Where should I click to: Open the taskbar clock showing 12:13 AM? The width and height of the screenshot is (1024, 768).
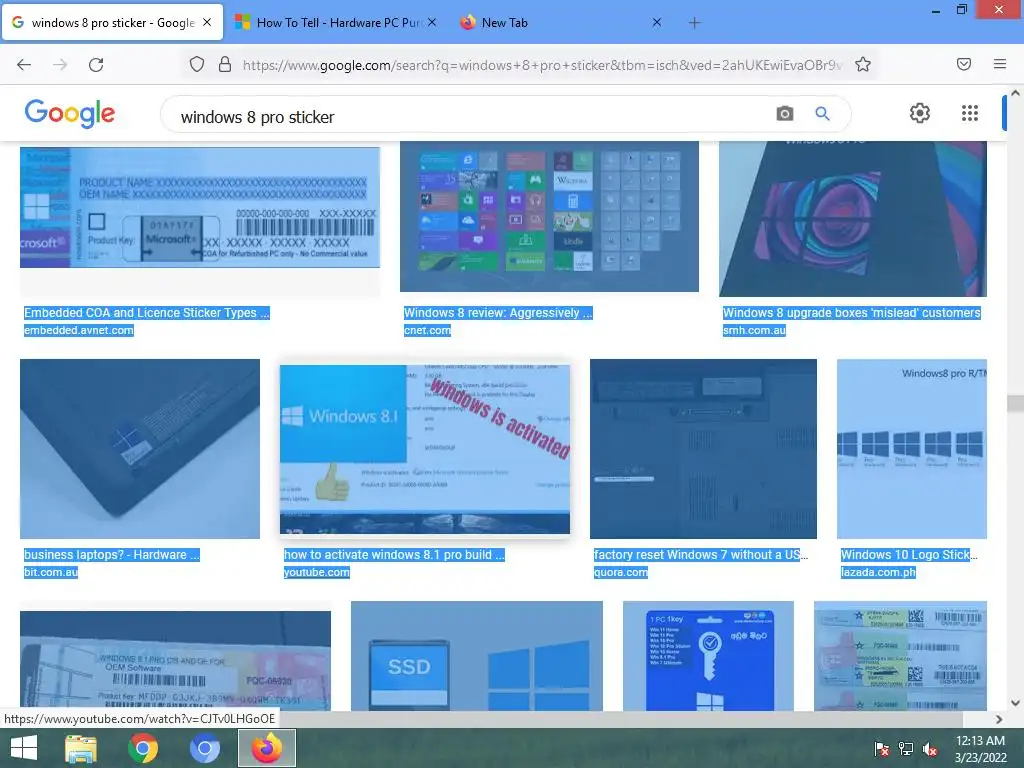coord(980,749)
